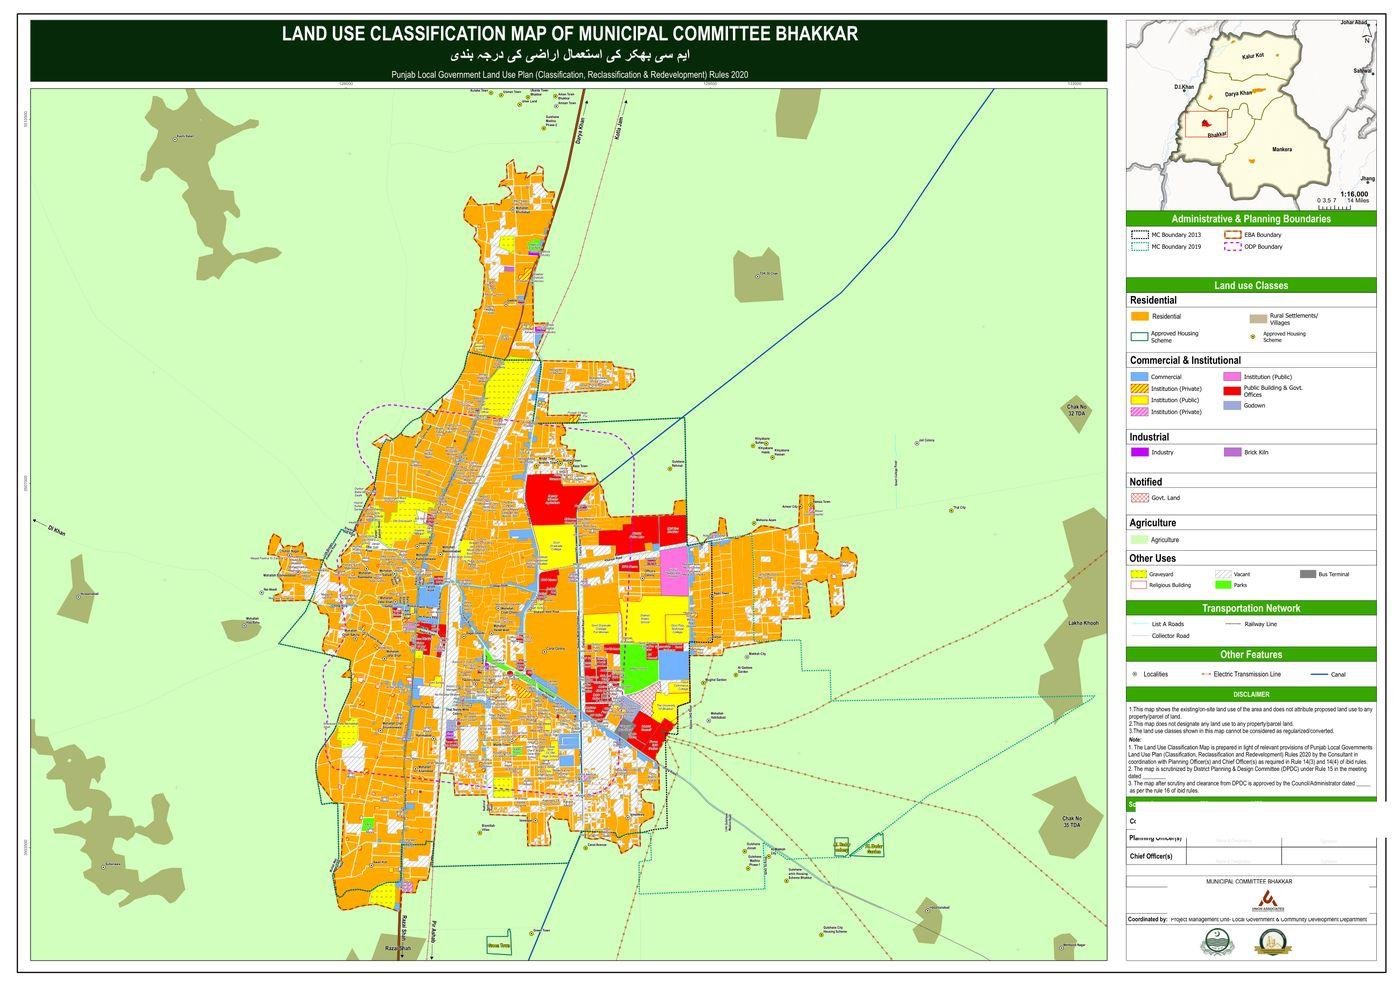This screenshot has height=989, width=1400.
Task: Click the MC Boundary 2019 dotted box symbol
Action: coord(1138,246)
